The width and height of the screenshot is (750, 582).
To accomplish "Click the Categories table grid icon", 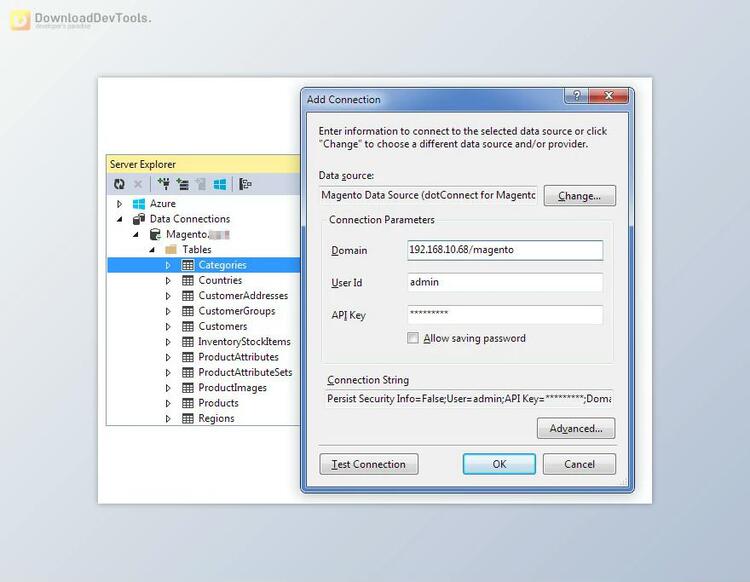I will coord(188,265).
